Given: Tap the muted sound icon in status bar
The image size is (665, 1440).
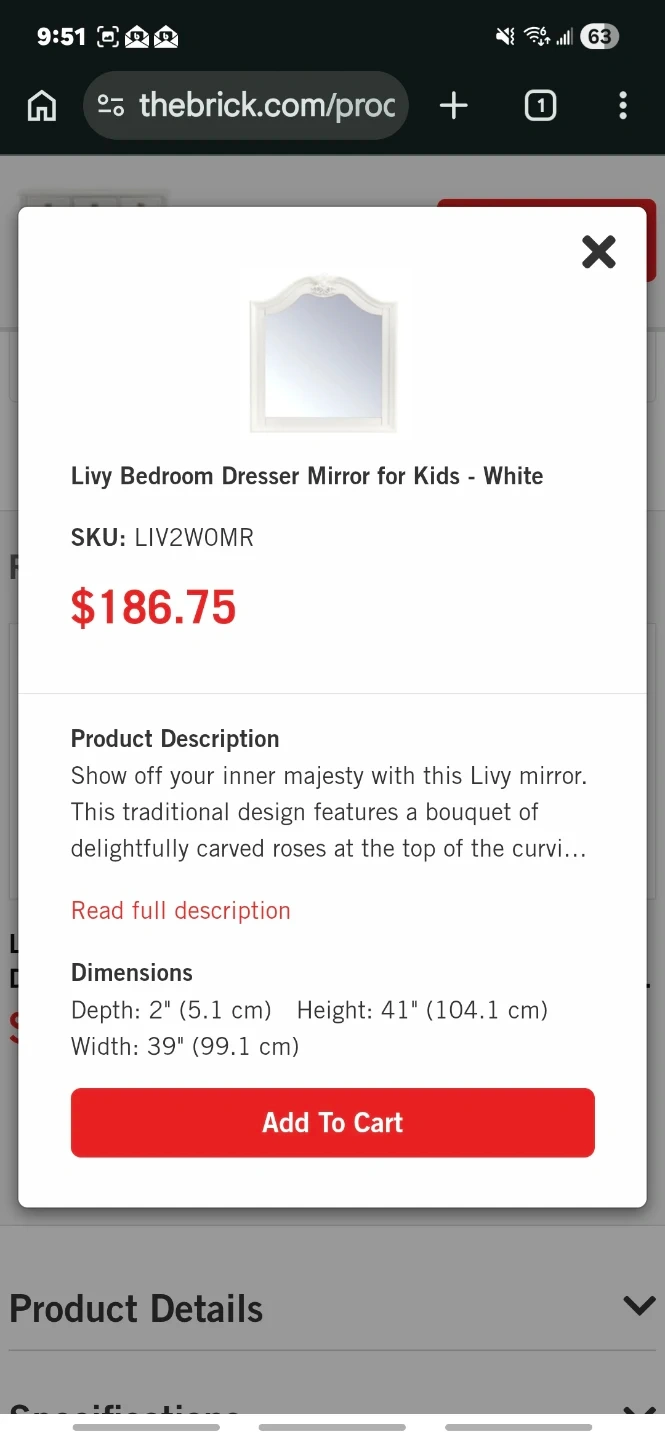Looking at the screenshot, I should (x=505, y=37).
